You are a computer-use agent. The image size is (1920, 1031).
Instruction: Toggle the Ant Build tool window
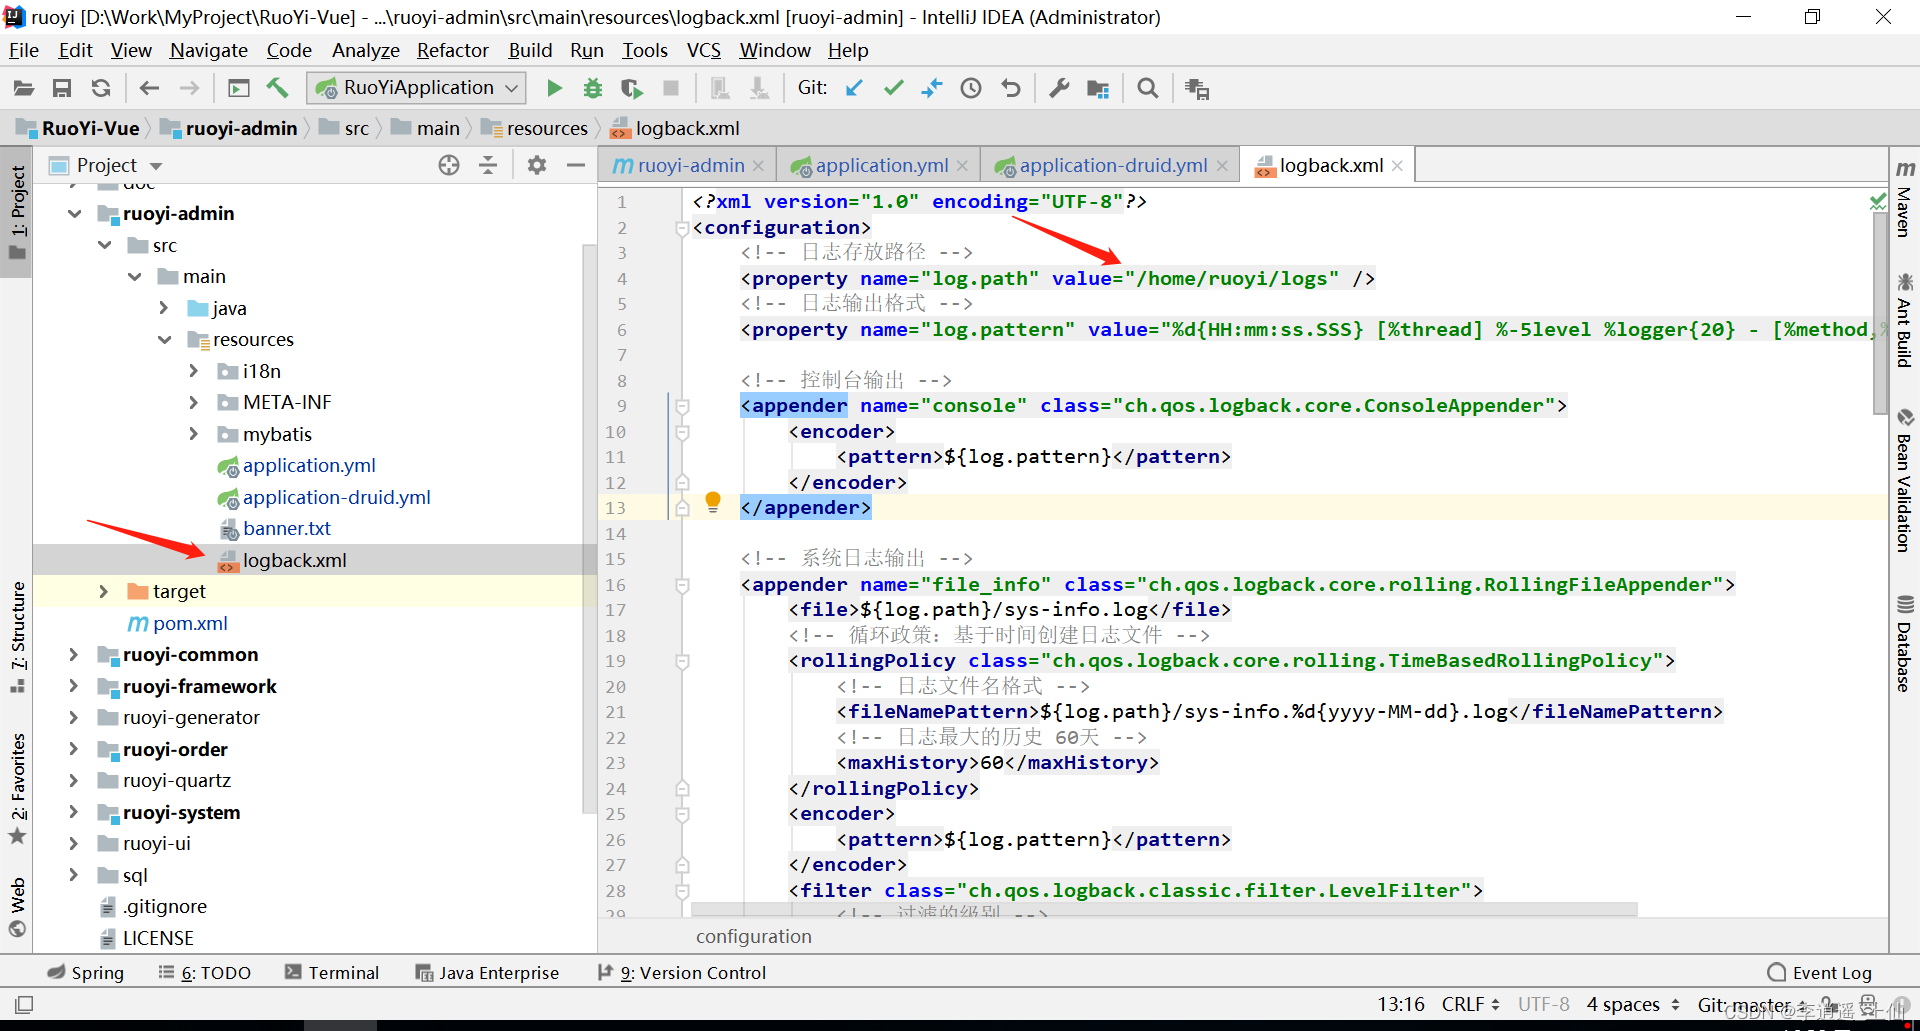(x=1904, y=320)
